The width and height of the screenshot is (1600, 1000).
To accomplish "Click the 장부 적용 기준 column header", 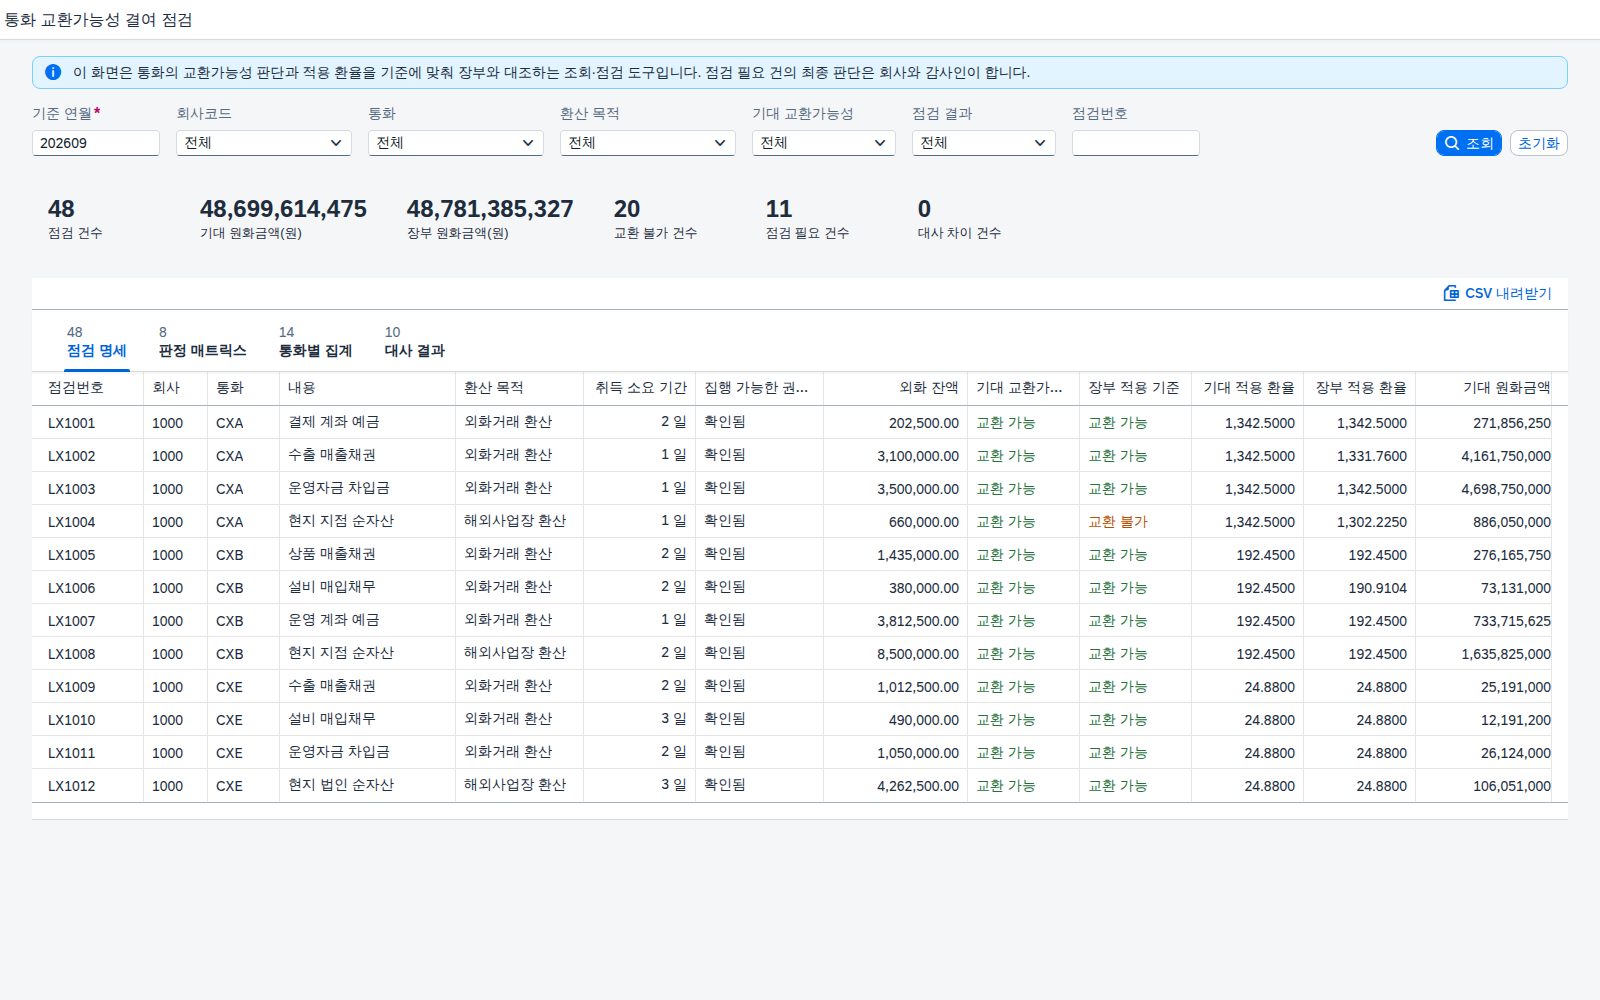I will pos(1134,388).
